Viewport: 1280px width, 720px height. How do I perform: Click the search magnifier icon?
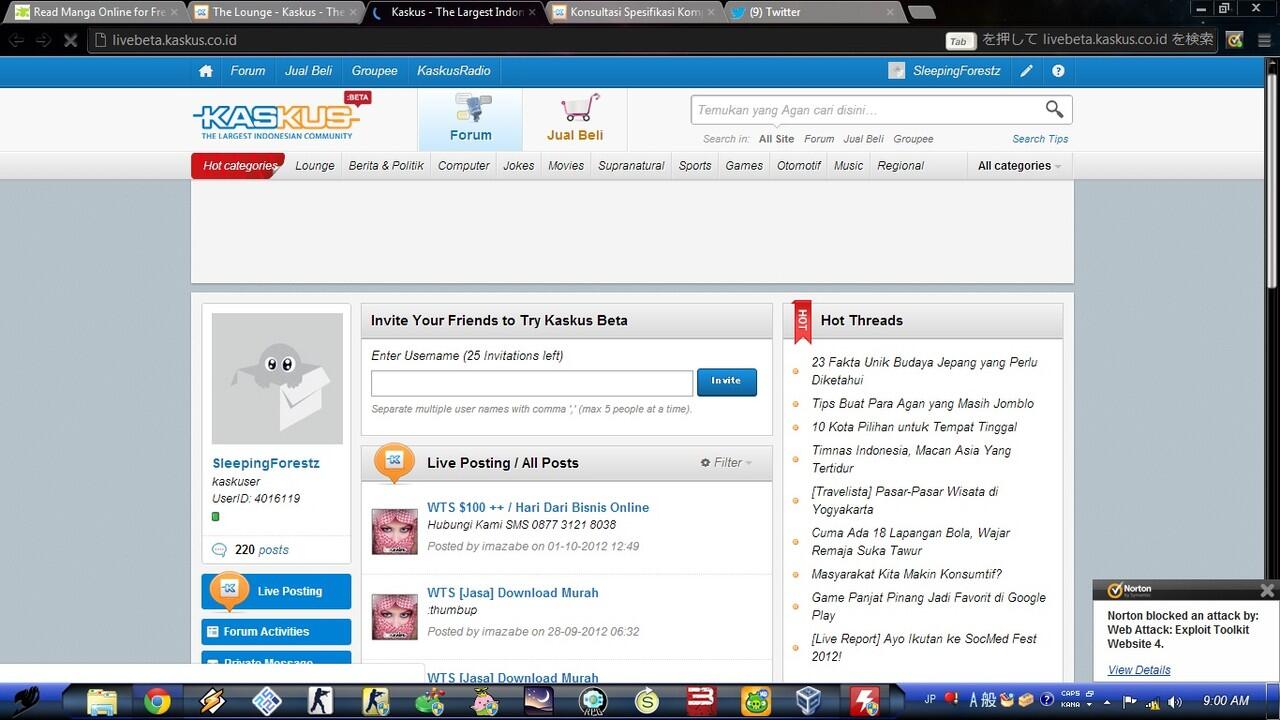pos(1054,109)
